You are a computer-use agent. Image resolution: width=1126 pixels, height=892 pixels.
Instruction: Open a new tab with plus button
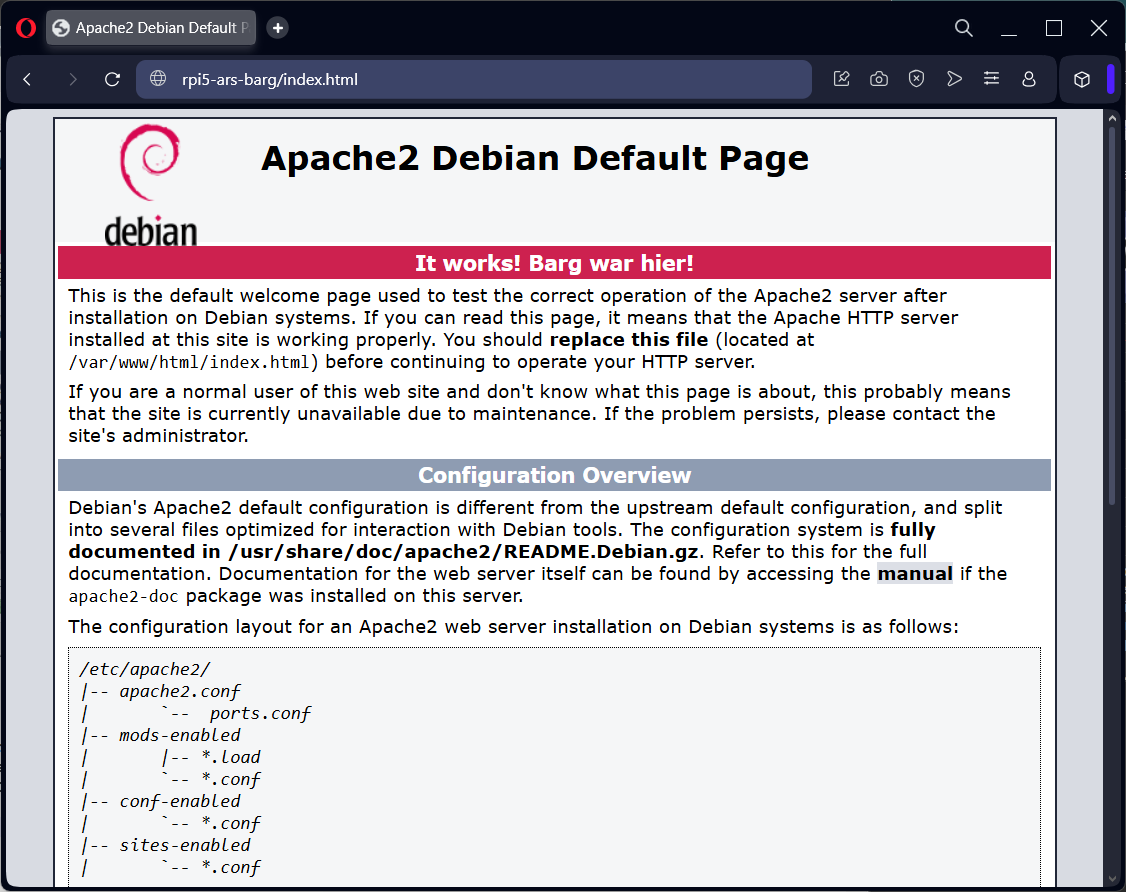point(278,28)
